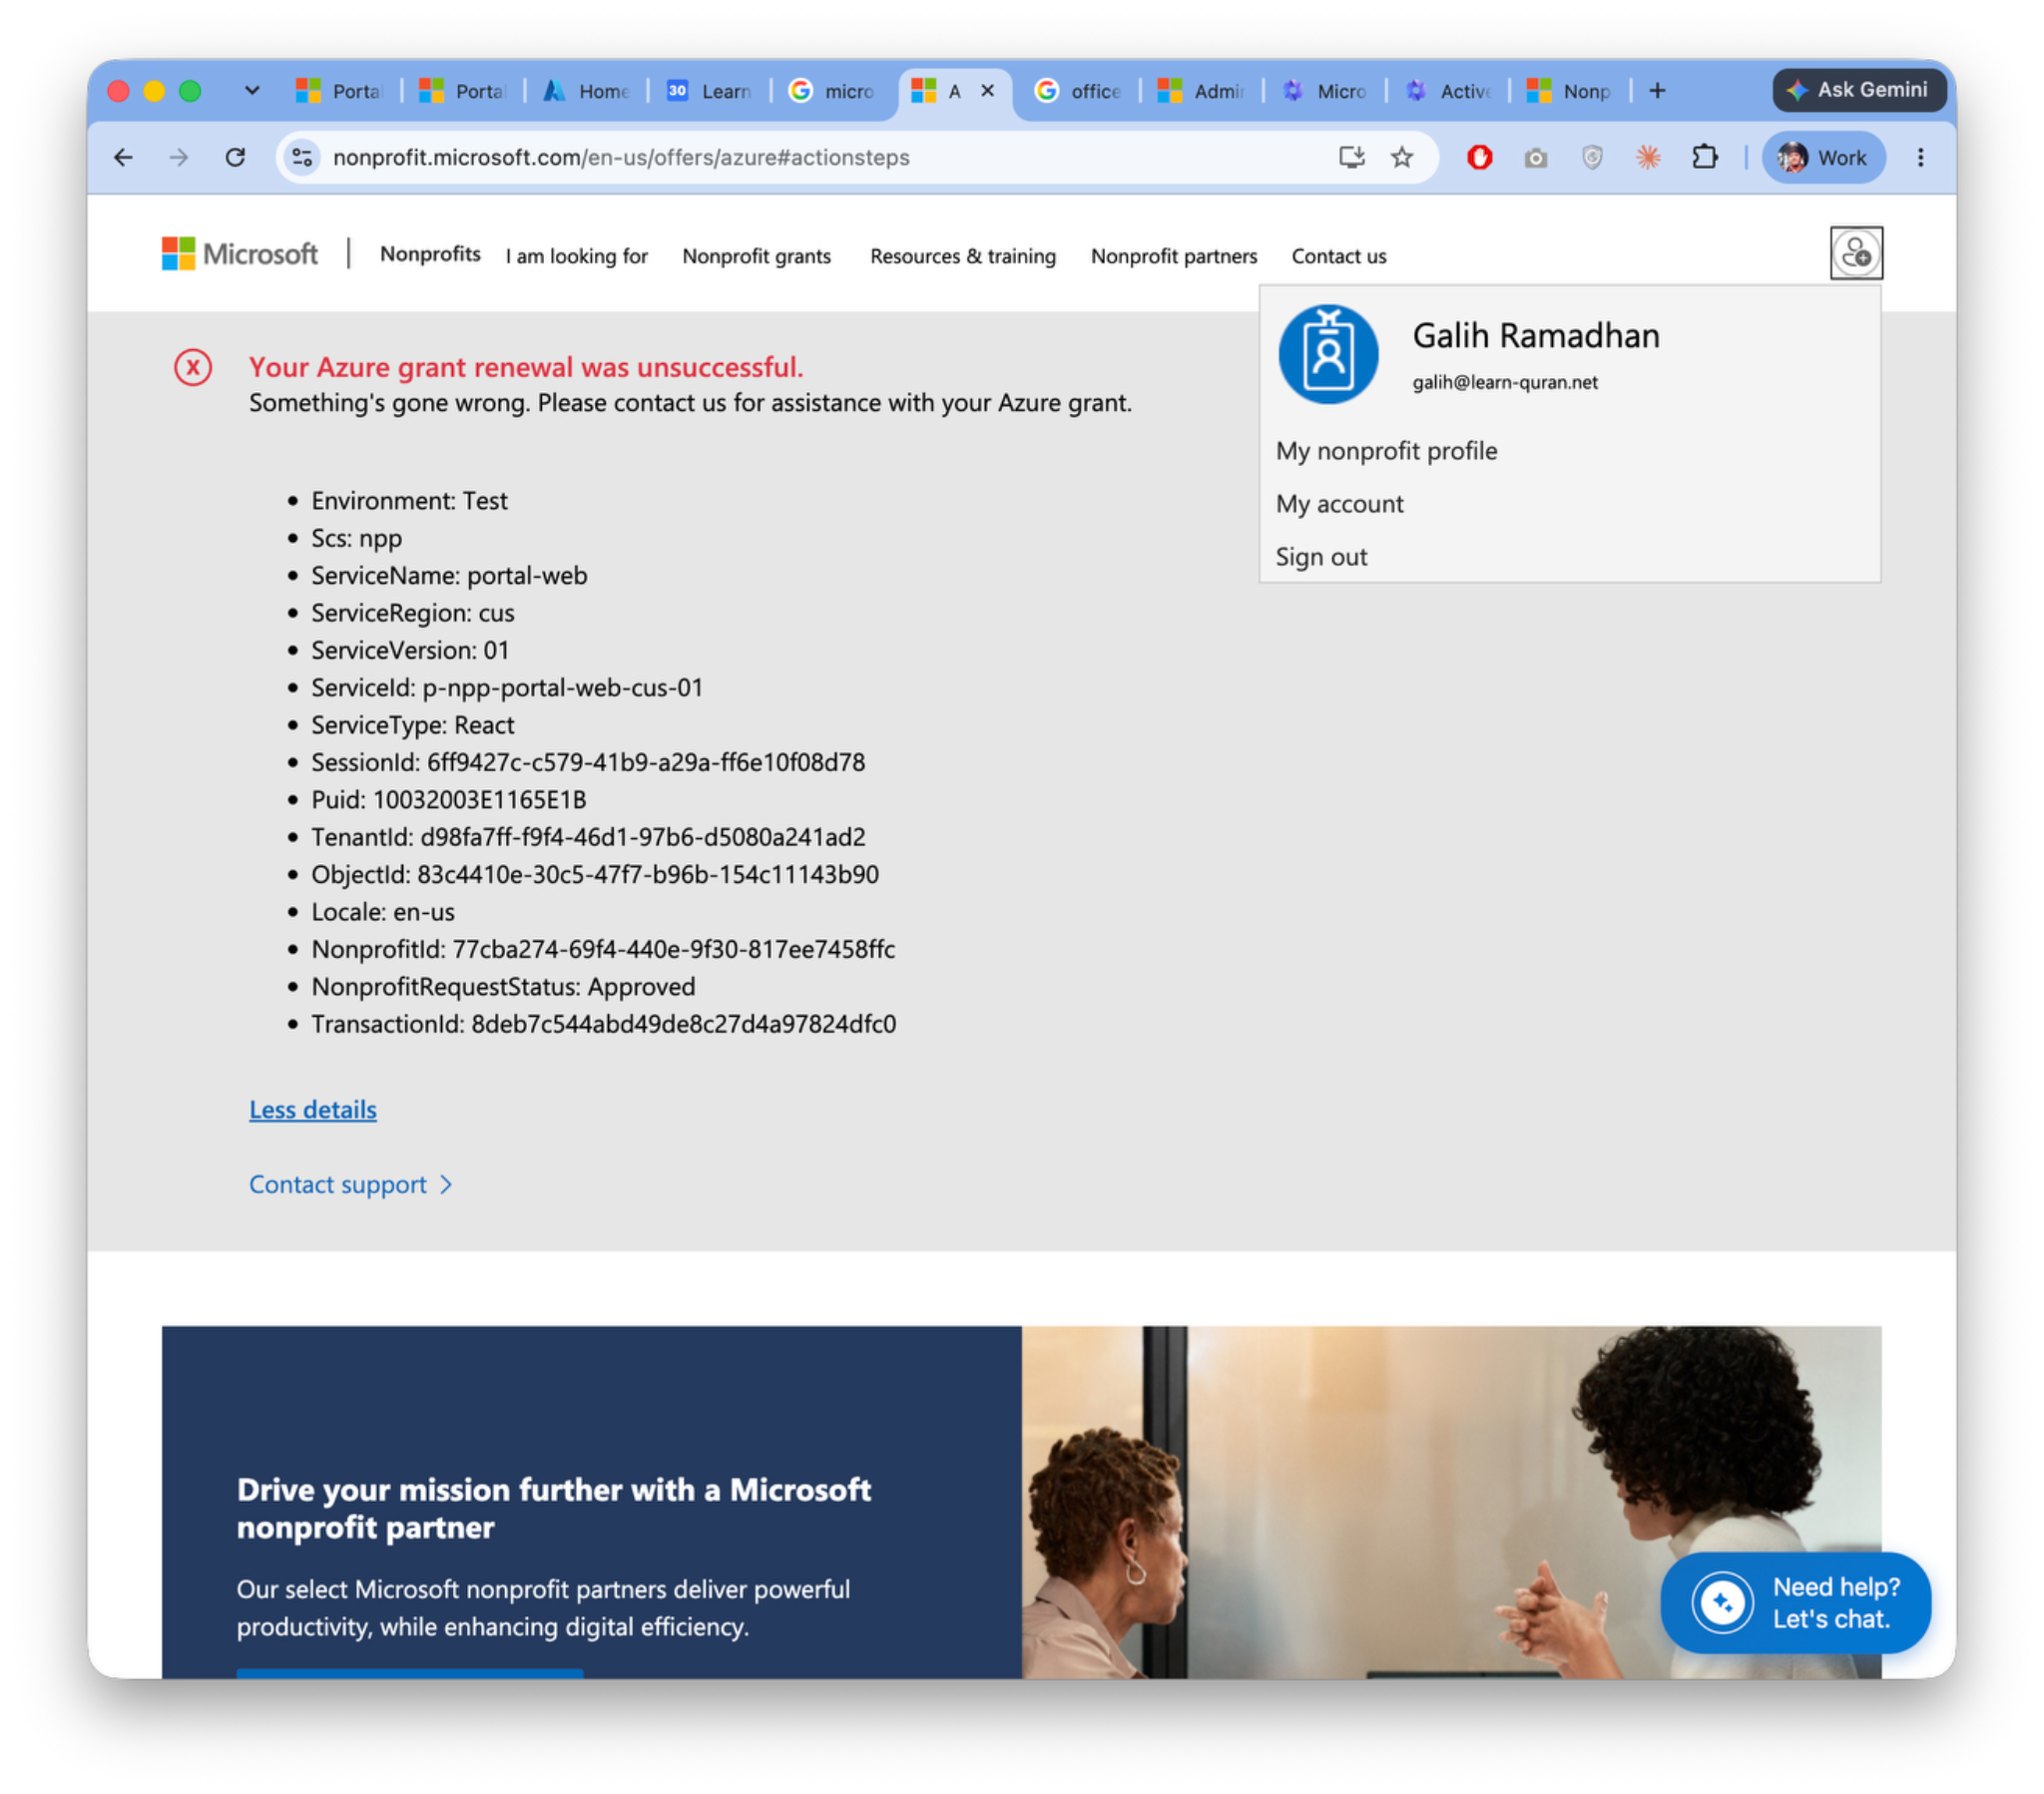Click the orange starburst extension icon
The width and height of the screenshot is (2044, 1794).
1648,157
